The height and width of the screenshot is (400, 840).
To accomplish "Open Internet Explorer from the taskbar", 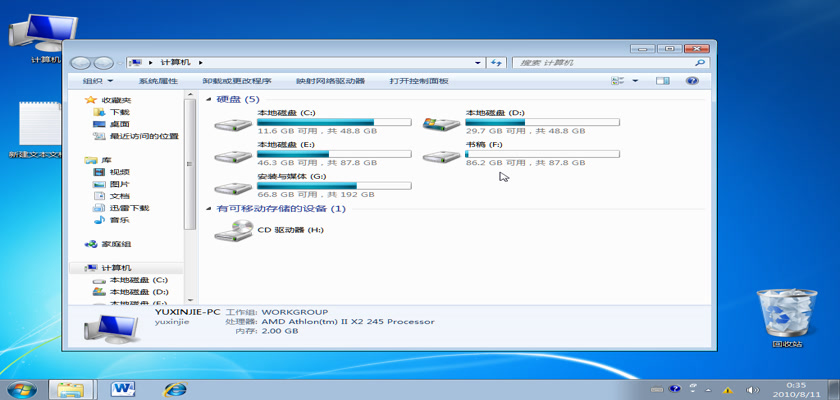I will [176, 387].
